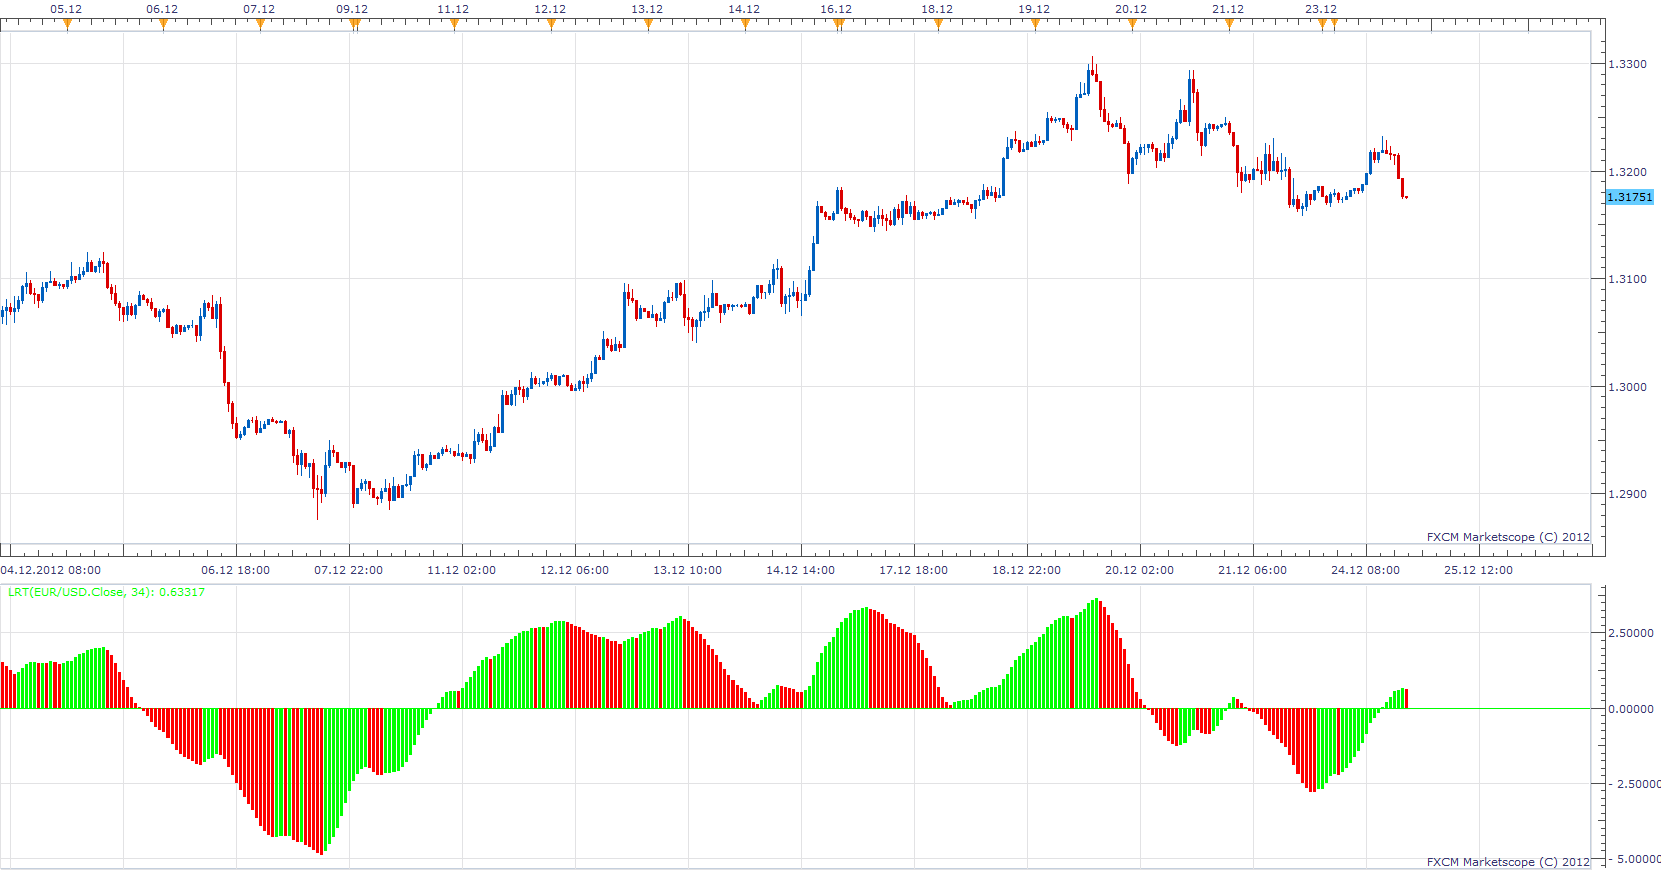Viewport: 1663px width, 870px height.
Task: Click the 1.3000 price axis label
Action: click(1627, 387)
